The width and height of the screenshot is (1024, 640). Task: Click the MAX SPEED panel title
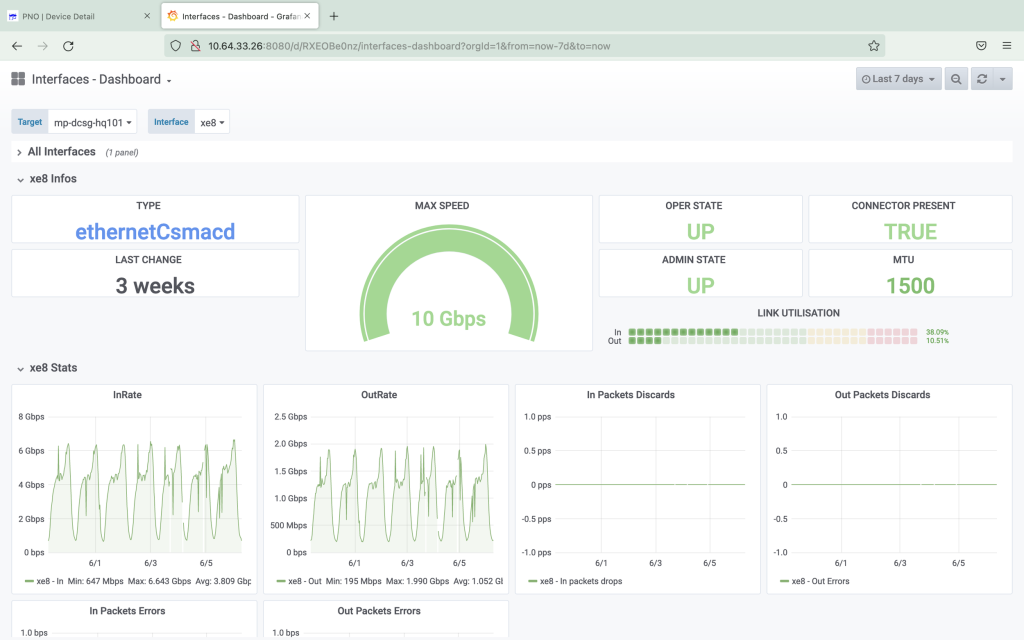click(x=442, y=206)
